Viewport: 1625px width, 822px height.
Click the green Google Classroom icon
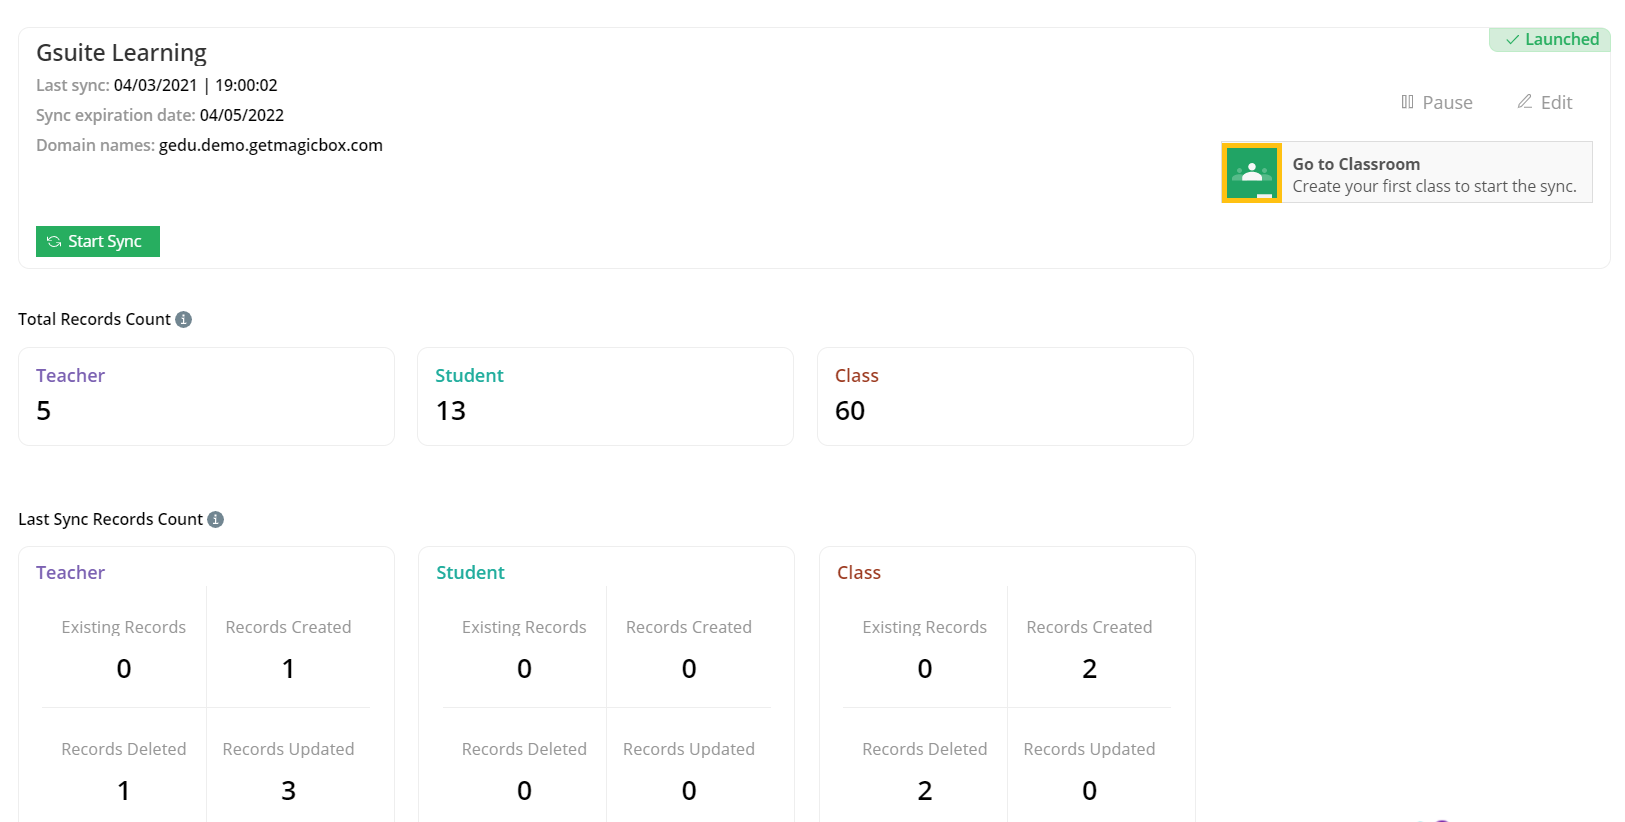[x=1251, y=173]
